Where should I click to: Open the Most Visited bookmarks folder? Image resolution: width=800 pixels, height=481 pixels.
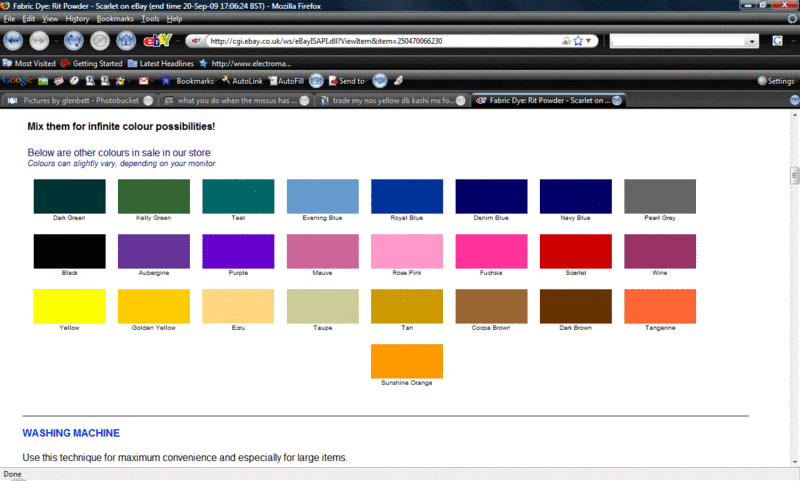click(35, 62)
